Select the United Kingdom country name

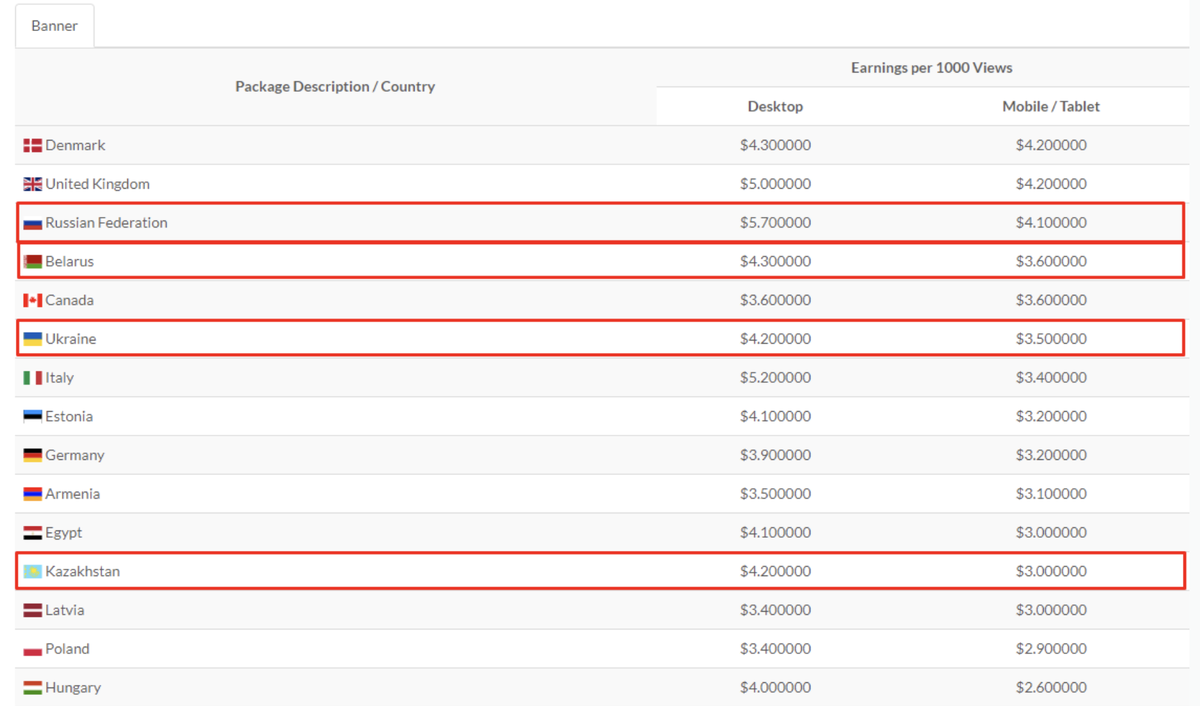point(97,184)
